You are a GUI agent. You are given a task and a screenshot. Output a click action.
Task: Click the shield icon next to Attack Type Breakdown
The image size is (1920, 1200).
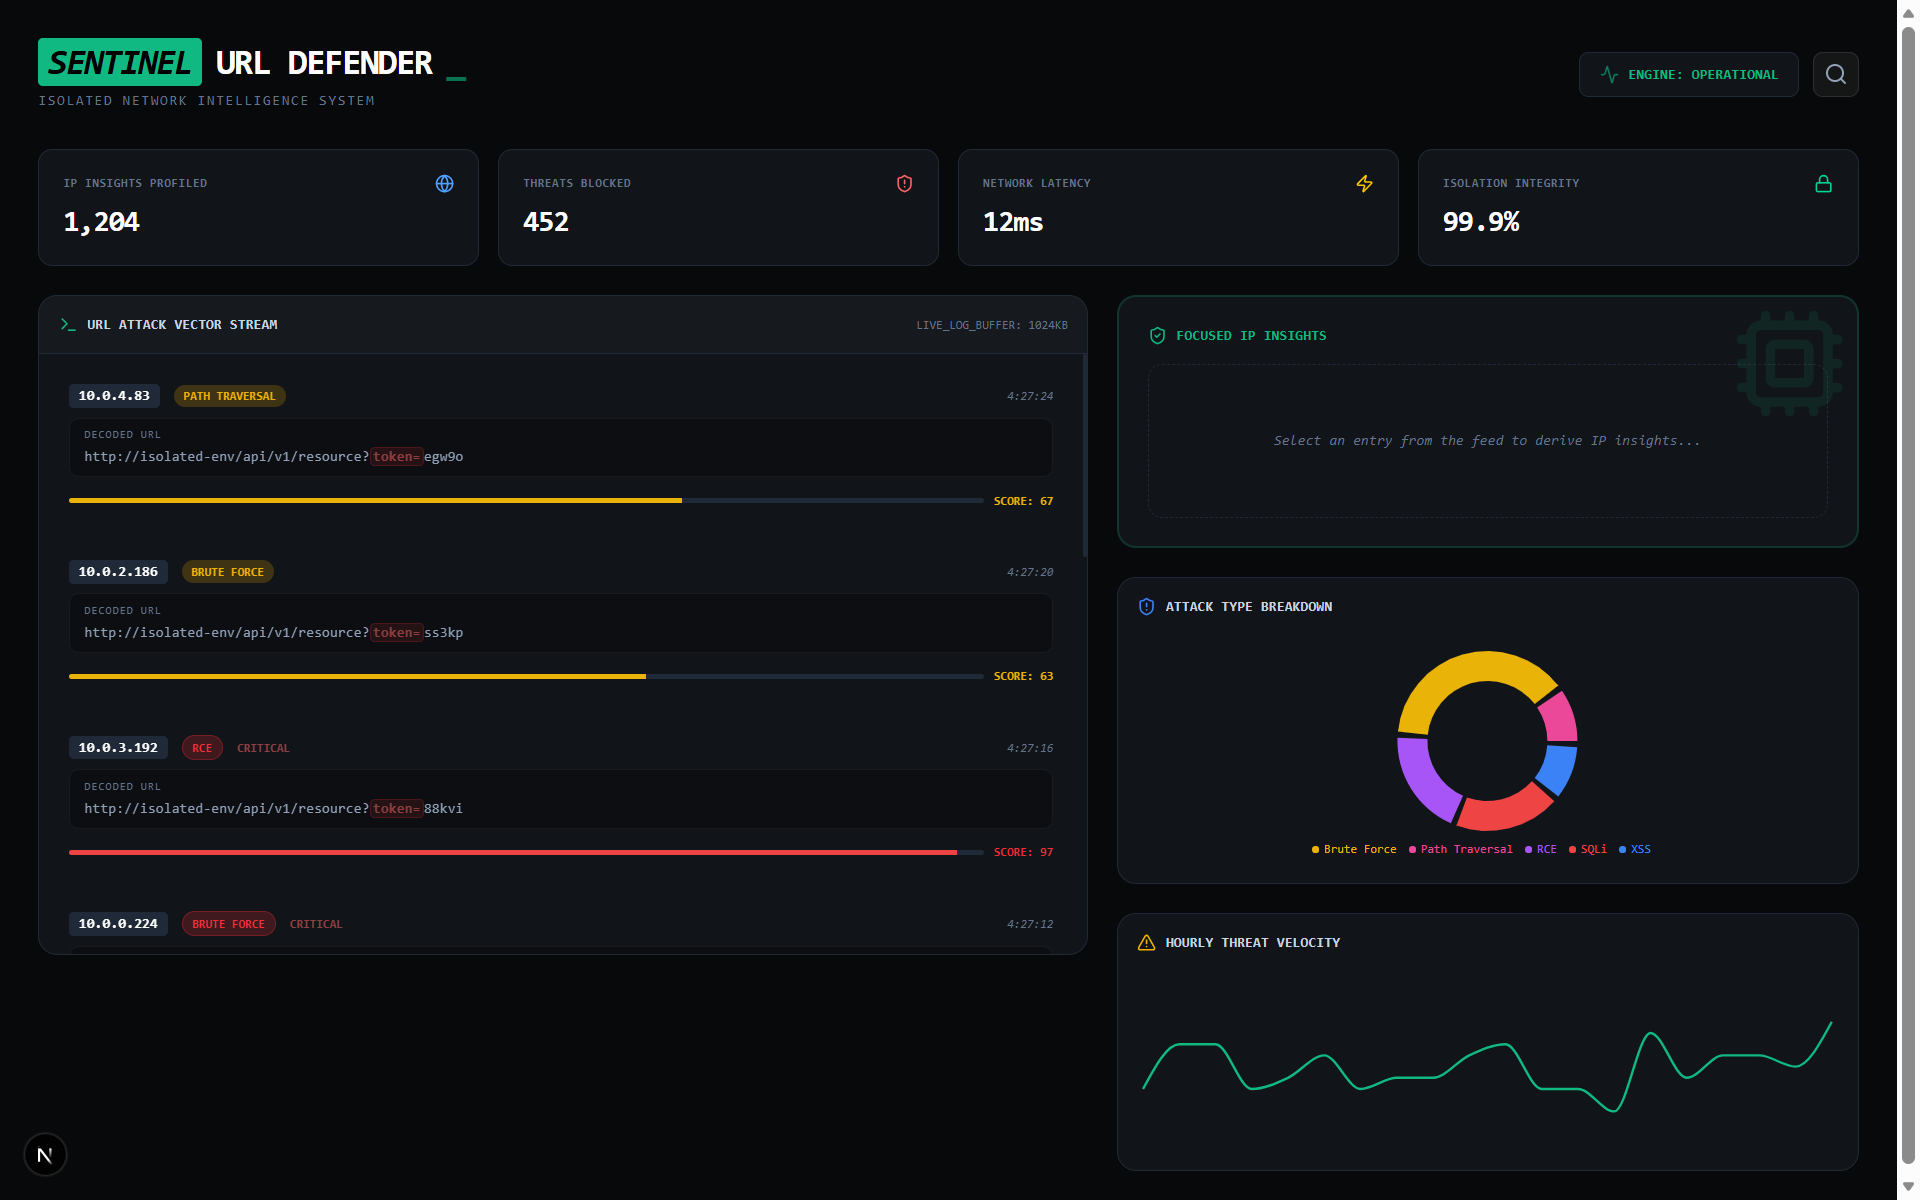point(1146,607)
